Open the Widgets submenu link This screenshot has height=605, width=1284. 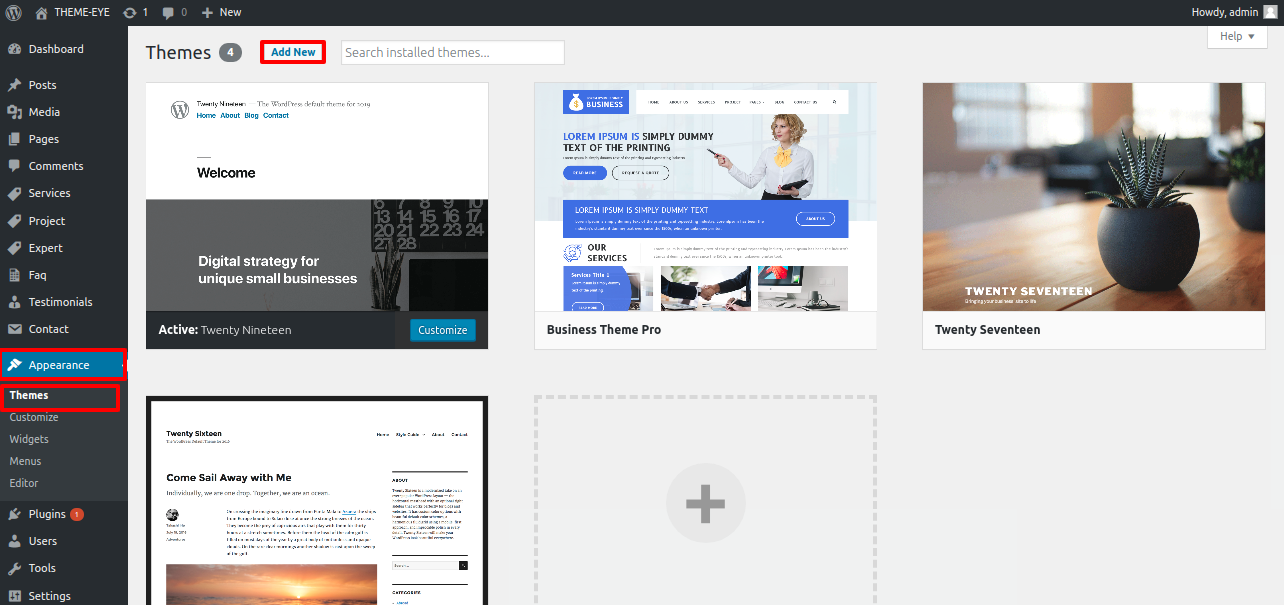point(29,439)
